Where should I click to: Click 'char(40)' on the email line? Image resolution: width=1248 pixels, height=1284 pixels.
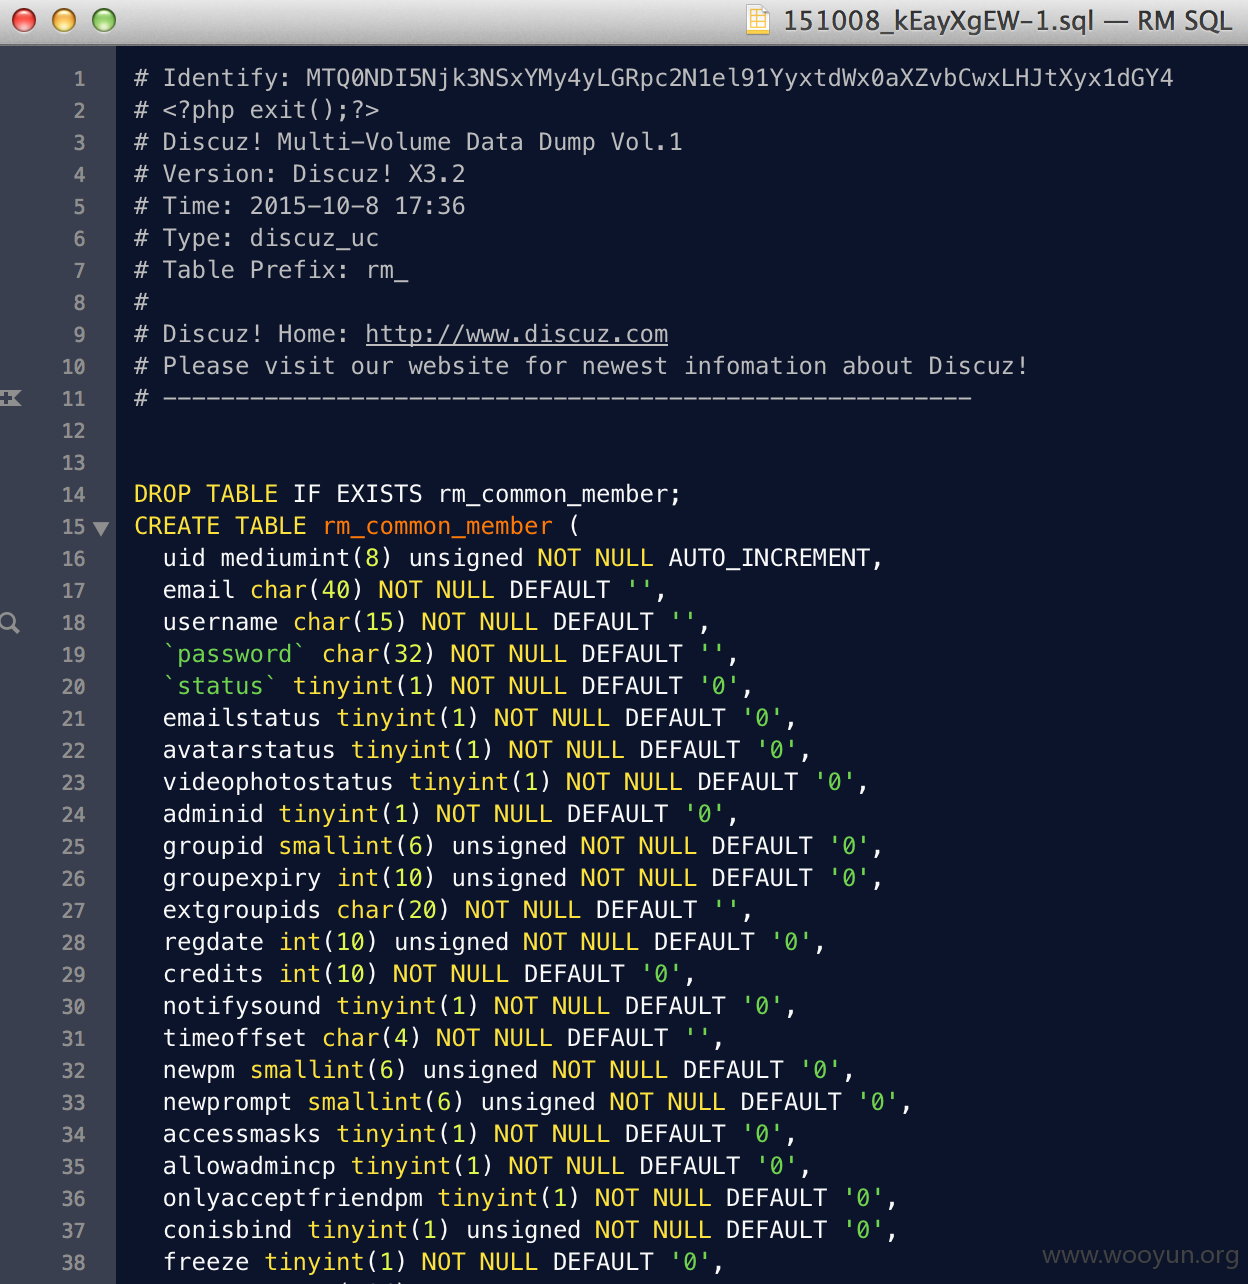pos(307,590)
